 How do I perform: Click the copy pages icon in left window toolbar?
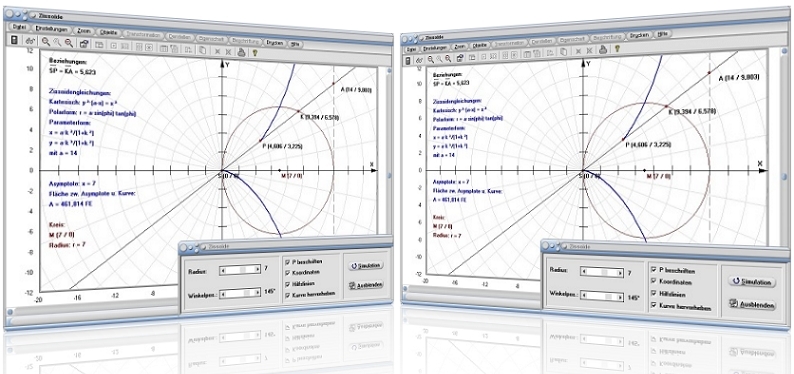click(202, 50)
